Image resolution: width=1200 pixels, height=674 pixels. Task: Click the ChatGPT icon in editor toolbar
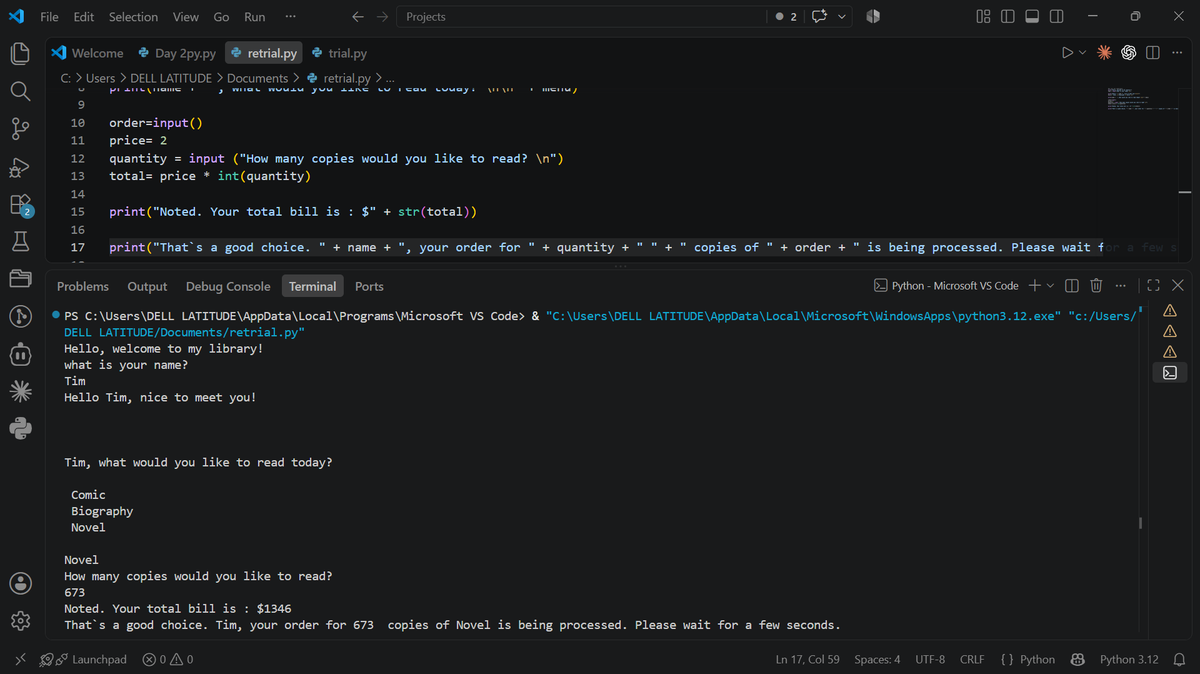pos(1128,53)
